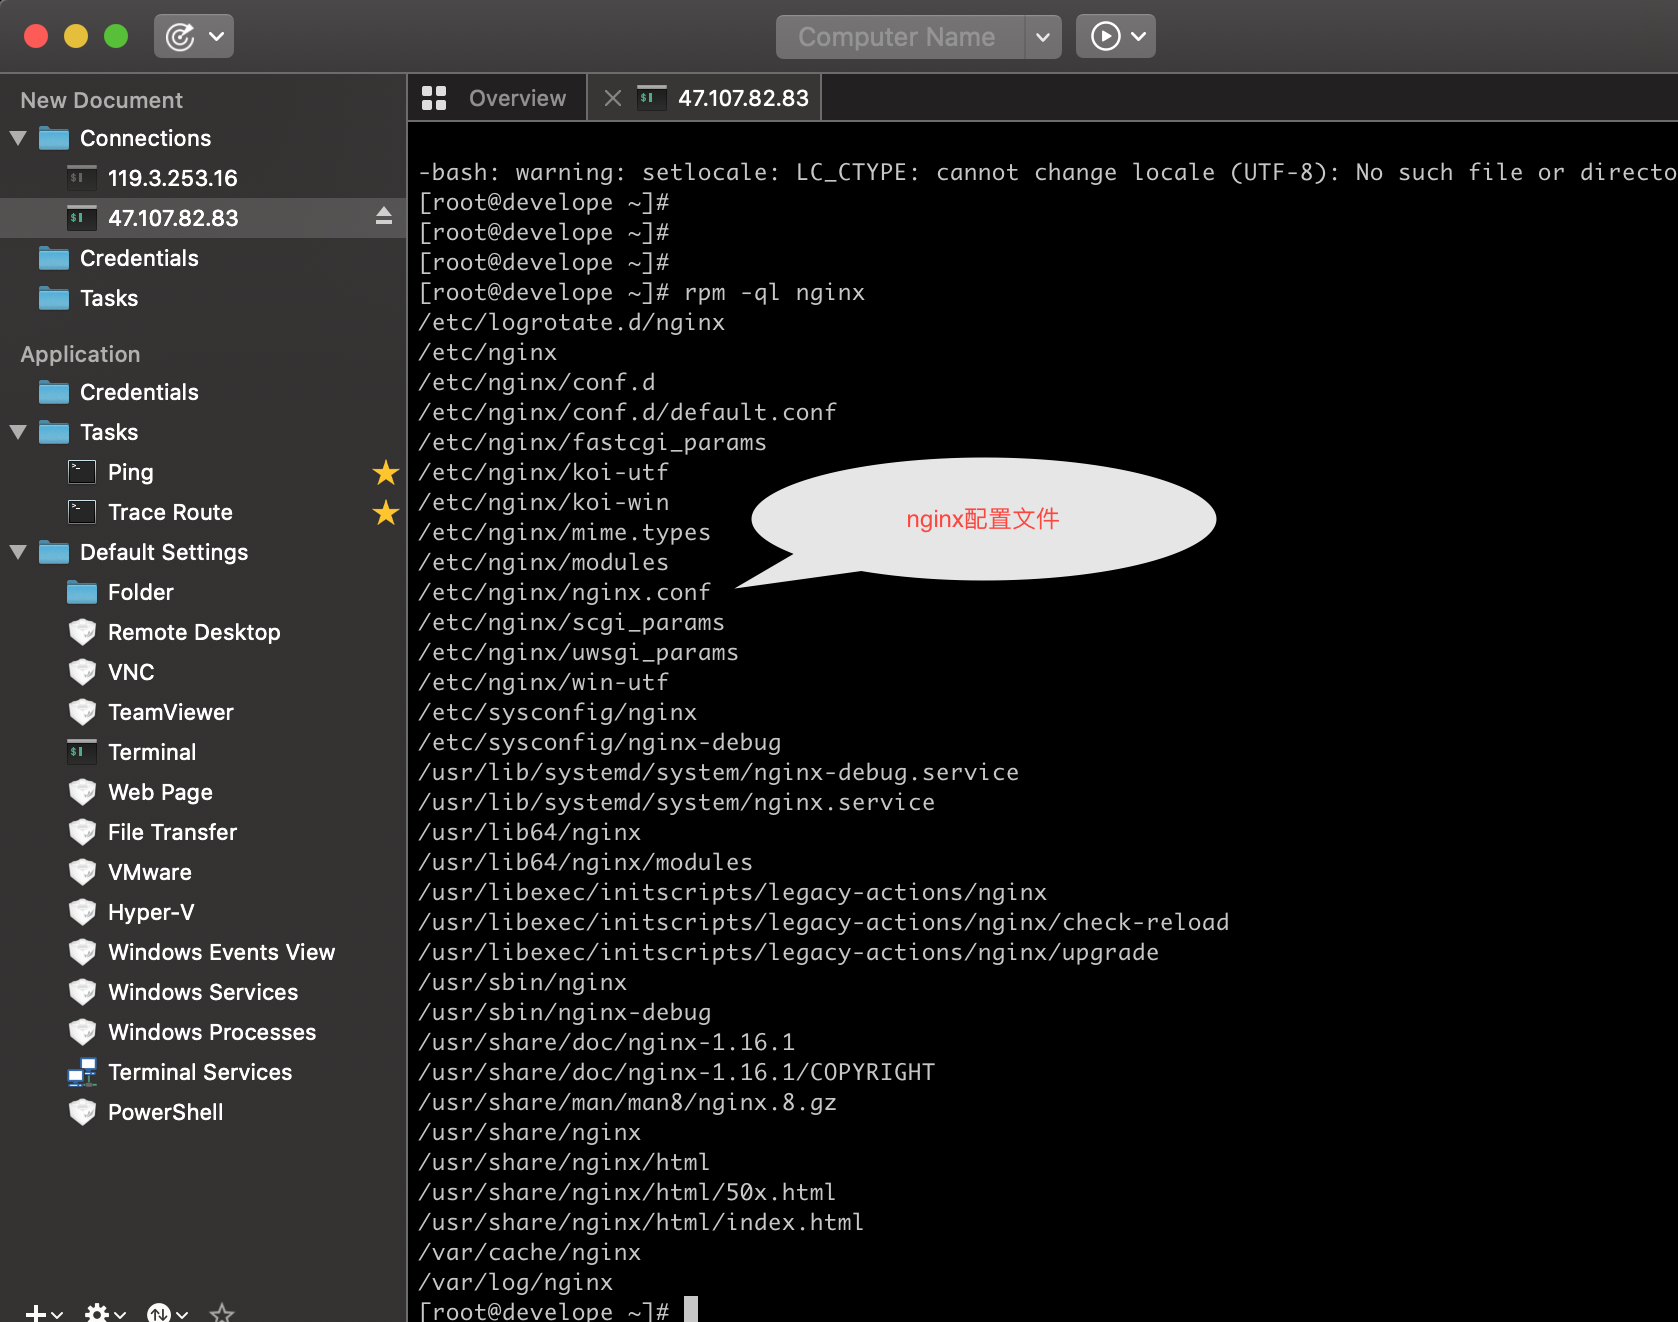This screenshot has width=1678, height=1322.
Task: Open the gear settings menu at bottom
Action: (99, 1312)
